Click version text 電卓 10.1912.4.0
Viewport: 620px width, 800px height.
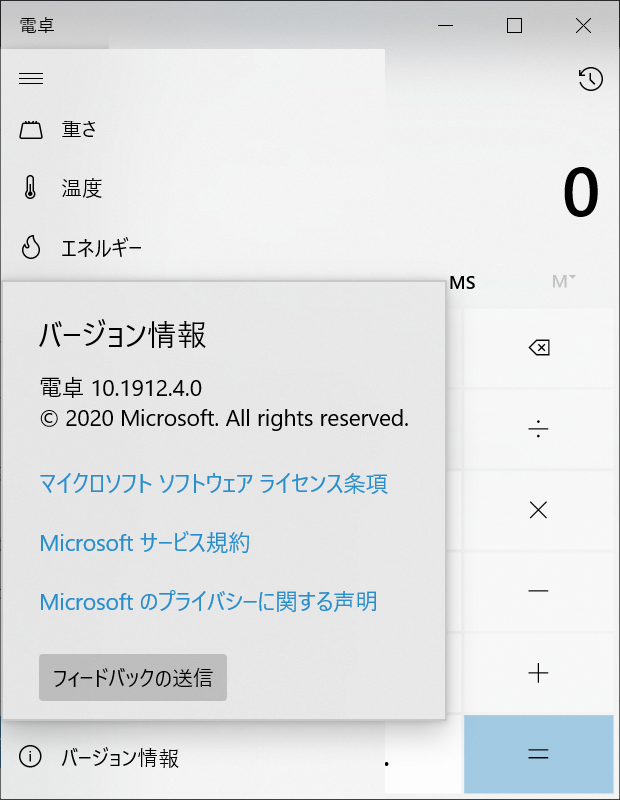[121, 388]
